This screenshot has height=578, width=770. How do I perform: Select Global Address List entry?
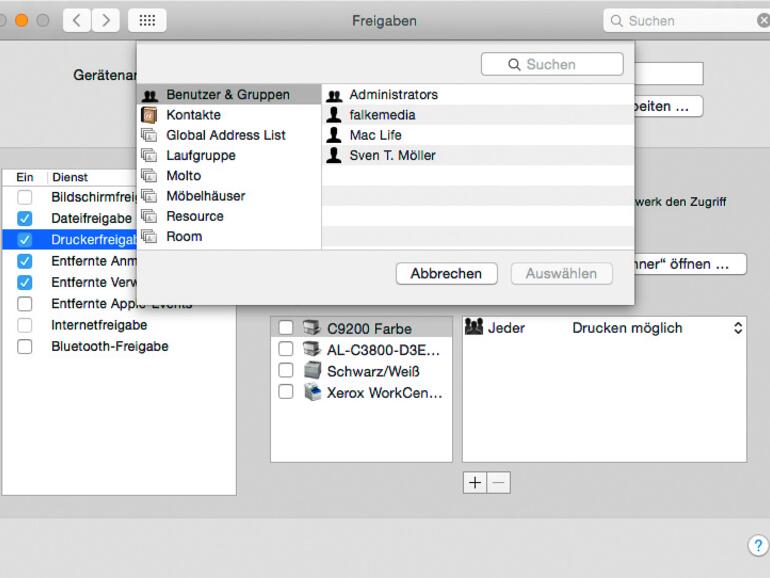tap(229, 135)
